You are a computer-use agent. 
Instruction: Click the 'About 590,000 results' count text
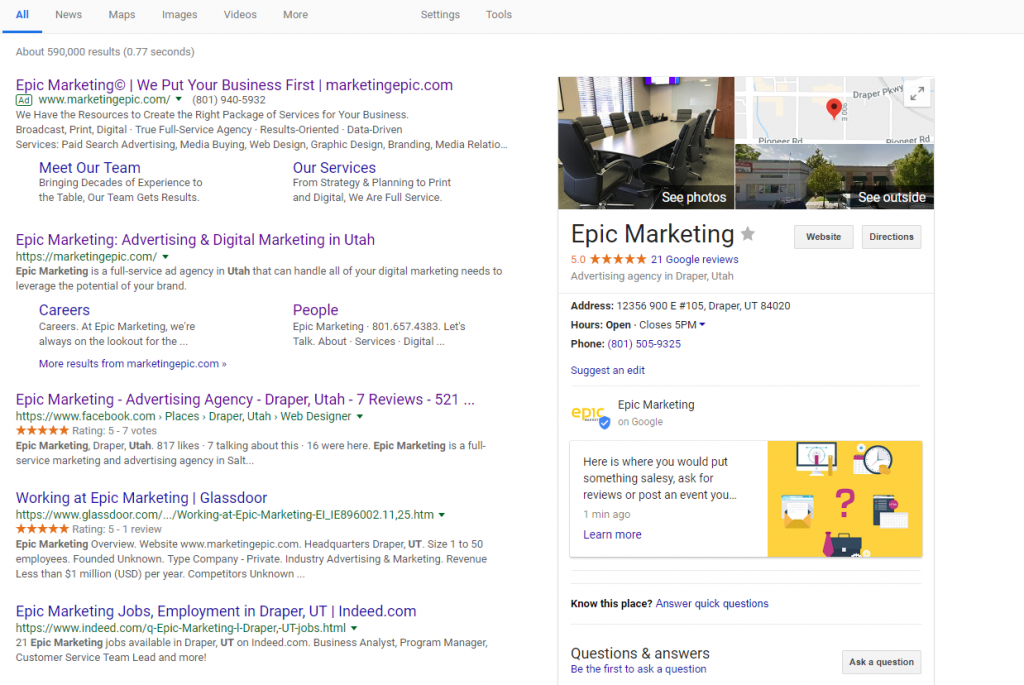[105, 52]
